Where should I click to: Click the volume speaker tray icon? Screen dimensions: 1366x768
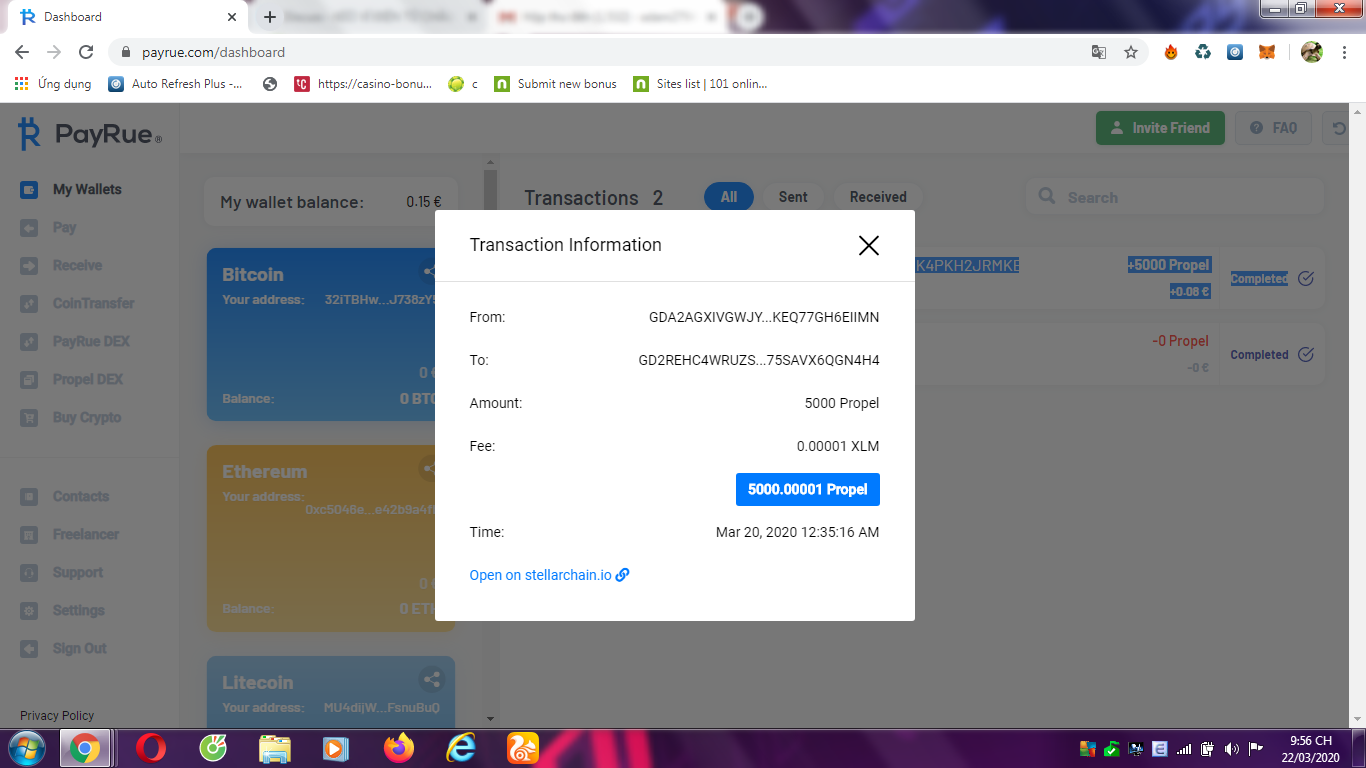click(1231, 749)
